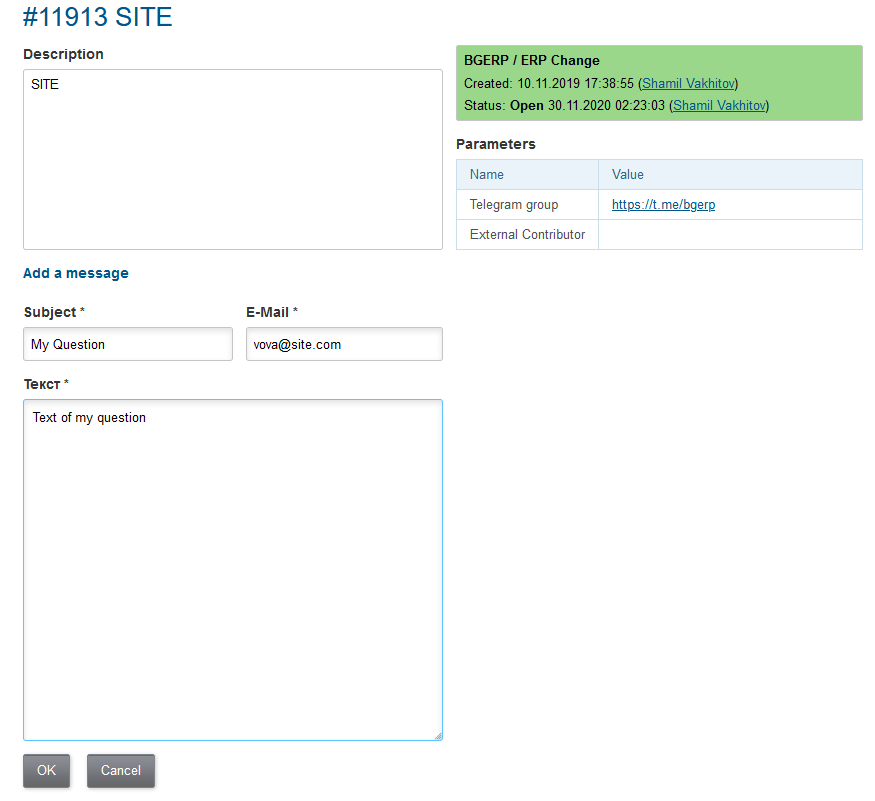Click the 'External Contributor' parameter name cell

527,235
